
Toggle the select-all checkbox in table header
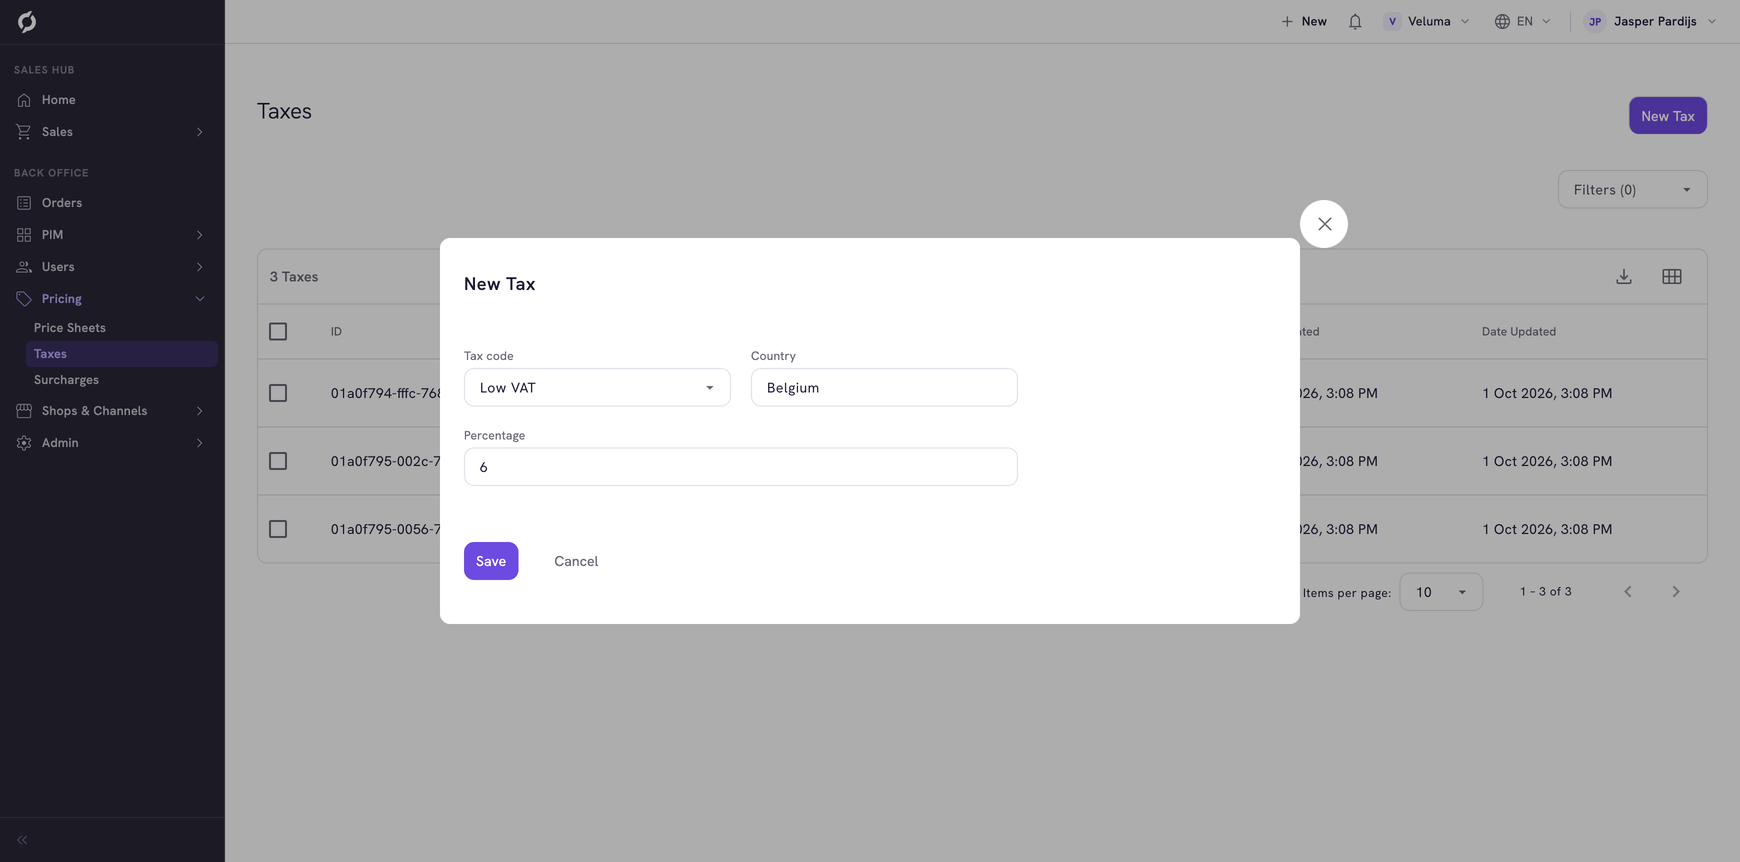tap(278, 332)
